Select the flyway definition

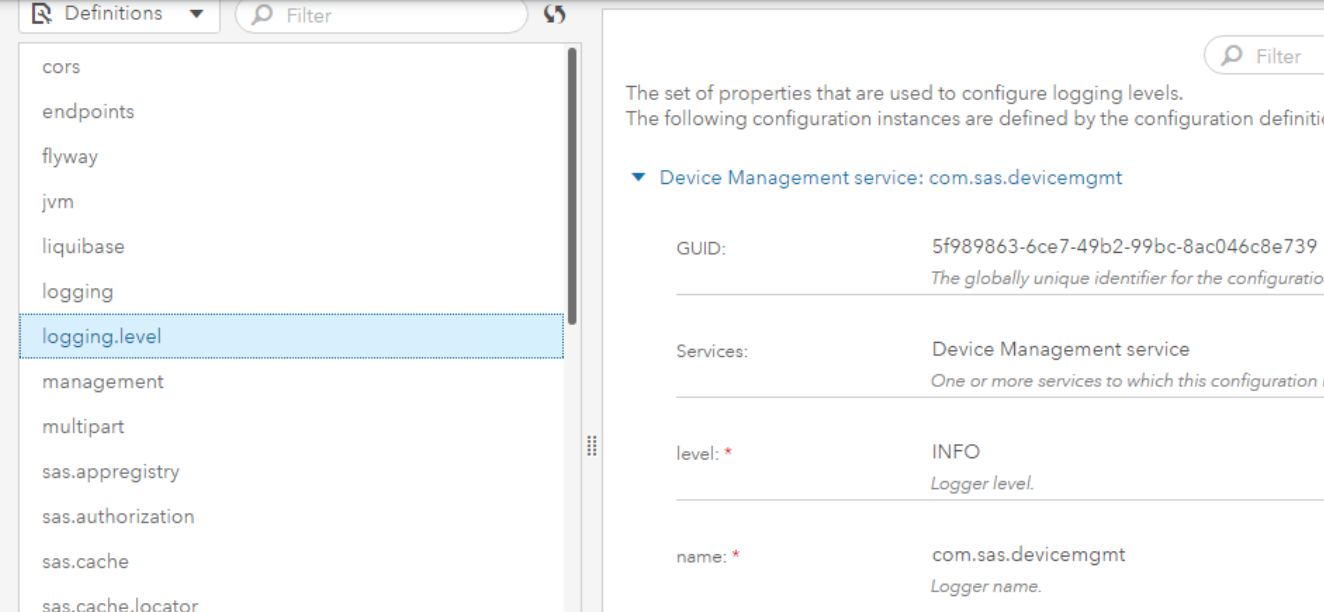(291, 157)
